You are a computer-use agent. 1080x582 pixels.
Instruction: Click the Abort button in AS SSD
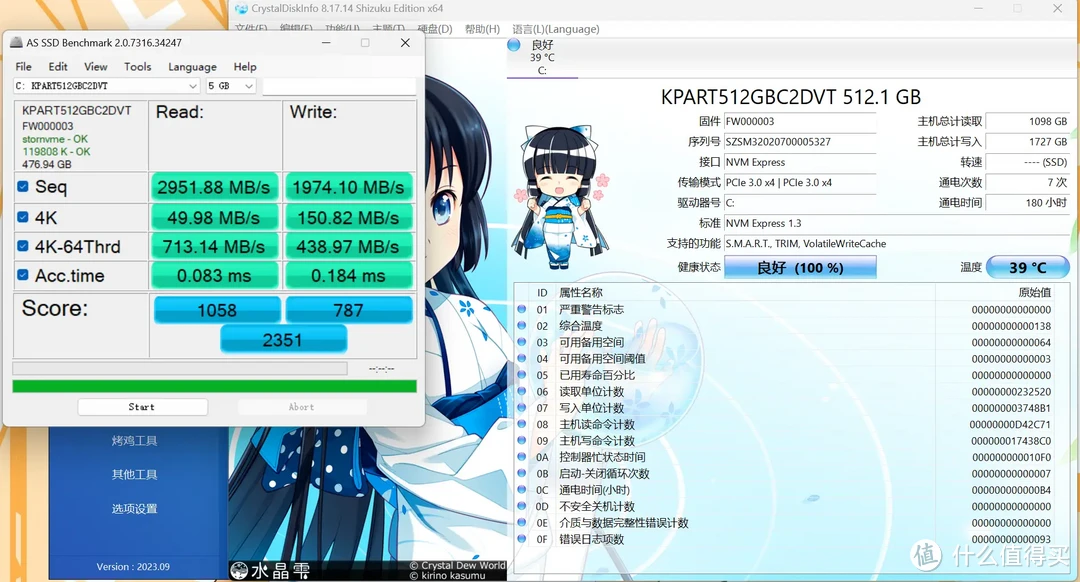tap(301, 407)
